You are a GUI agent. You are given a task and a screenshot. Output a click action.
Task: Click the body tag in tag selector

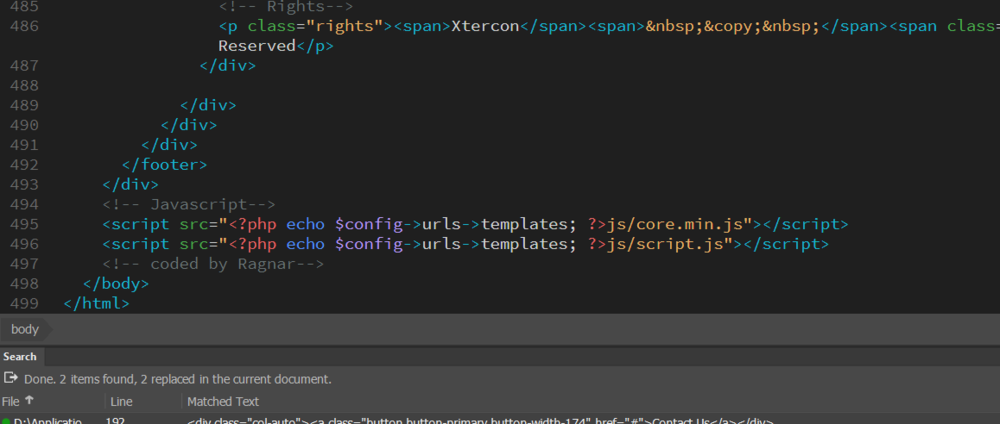pyautogui.click(x=25, y=329)
